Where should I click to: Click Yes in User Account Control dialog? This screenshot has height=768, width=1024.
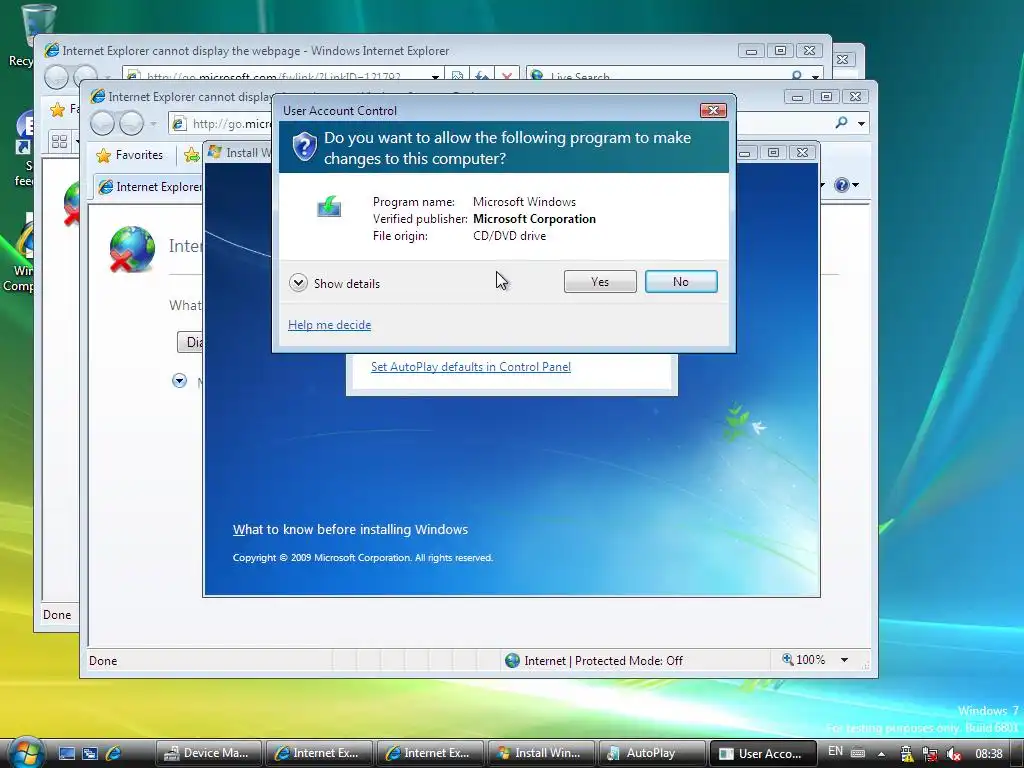600,281
